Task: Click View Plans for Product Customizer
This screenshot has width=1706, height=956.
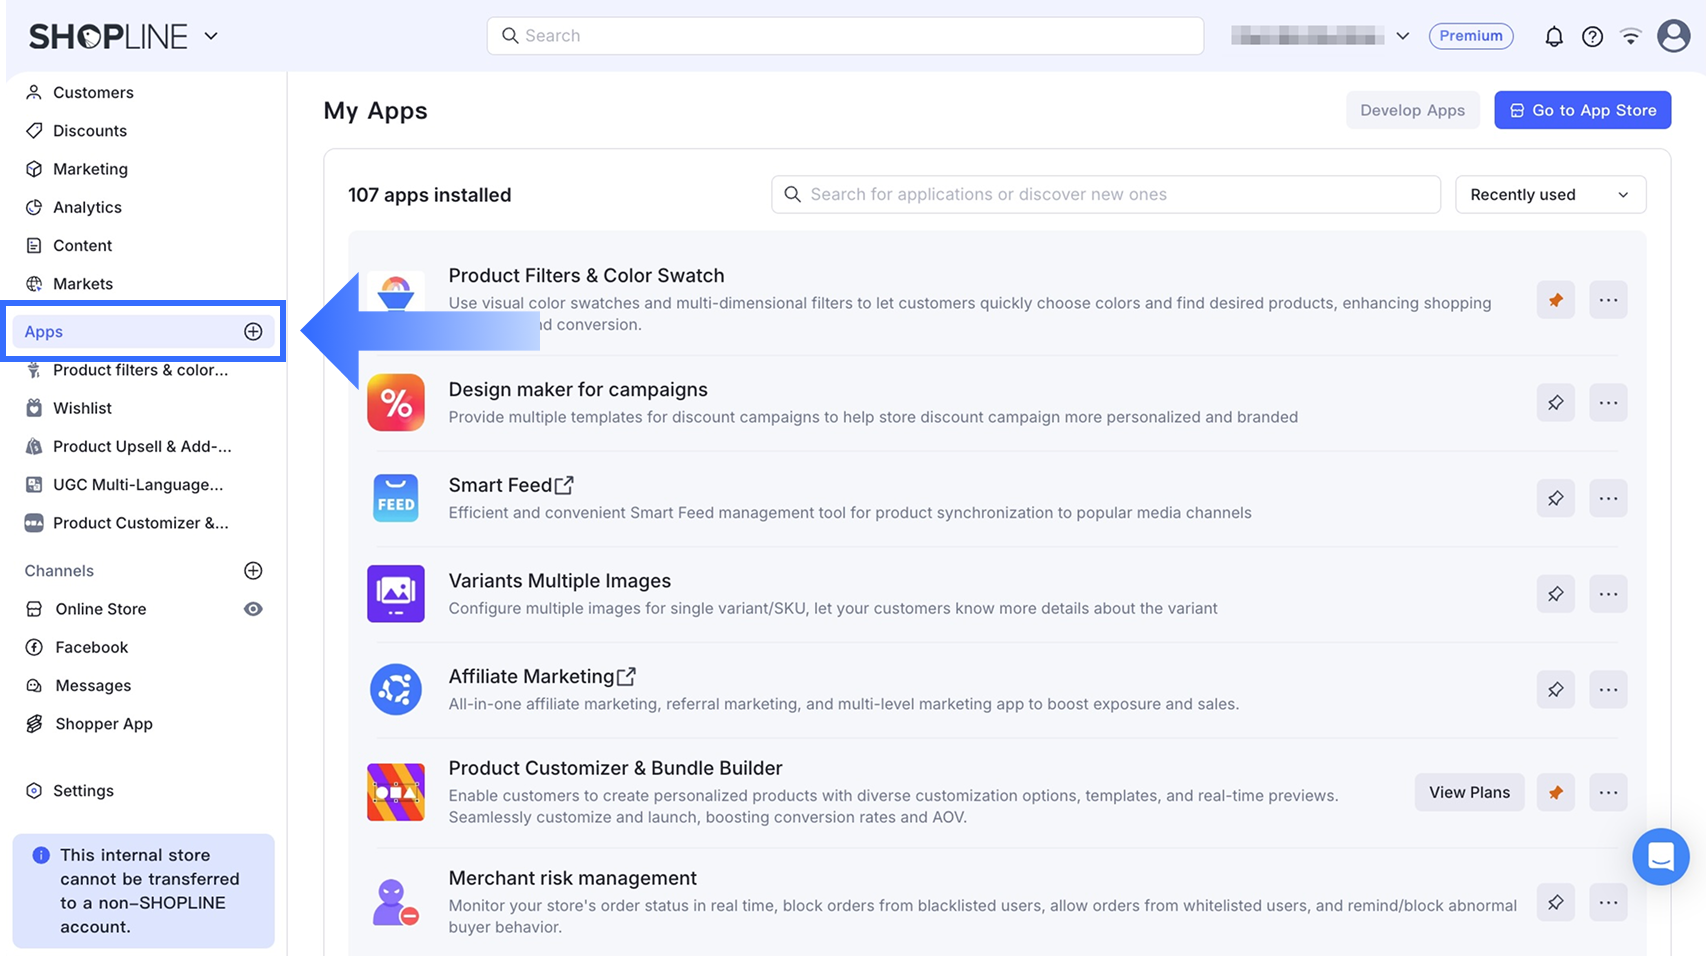Action: click(x=1469, y=792)
